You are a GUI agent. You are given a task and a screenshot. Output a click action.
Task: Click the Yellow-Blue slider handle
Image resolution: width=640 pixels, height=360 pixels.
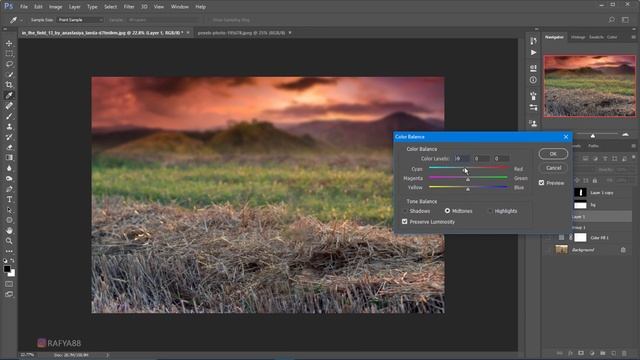coord(468,189)
